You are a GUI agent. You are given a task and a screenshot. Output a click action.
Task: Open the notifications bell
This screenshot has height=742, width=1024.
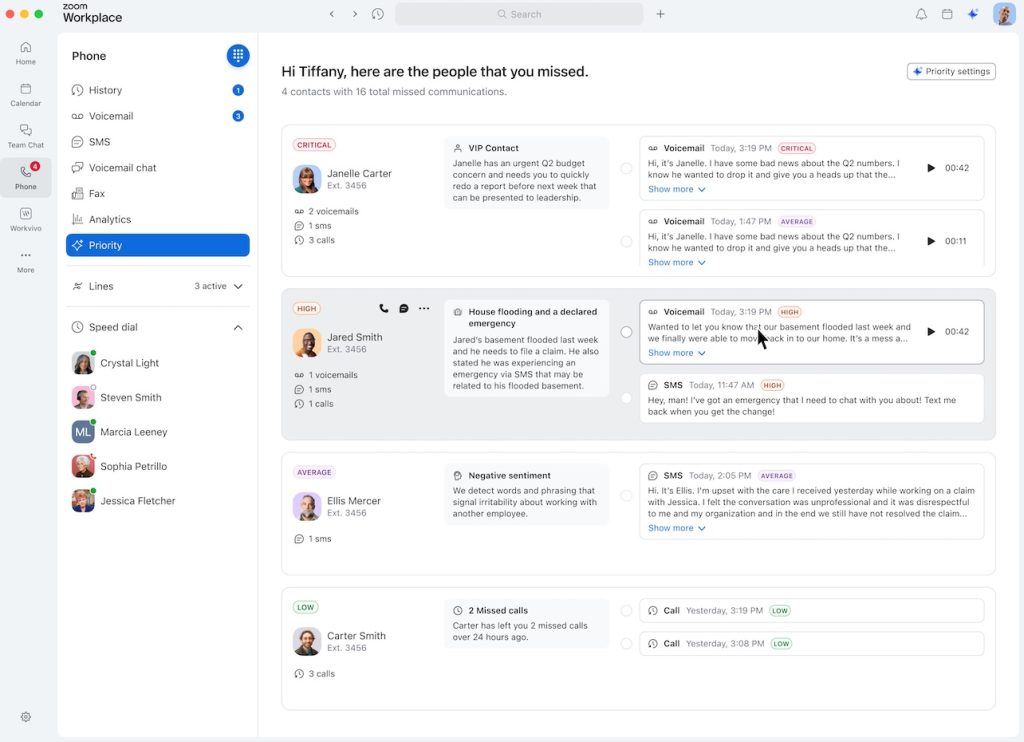point(921,14)
